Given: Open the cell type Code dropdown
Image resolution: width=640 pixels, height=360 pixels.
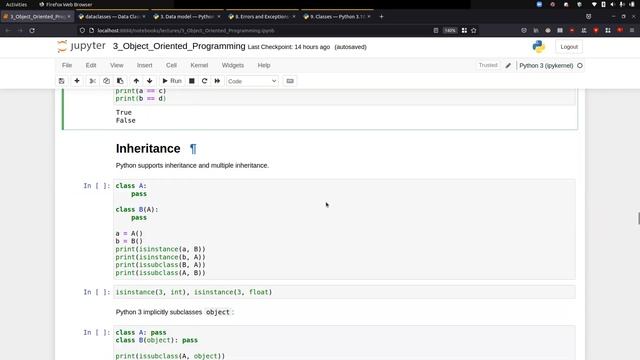Looking at the screenshot, I should (252, 81).
